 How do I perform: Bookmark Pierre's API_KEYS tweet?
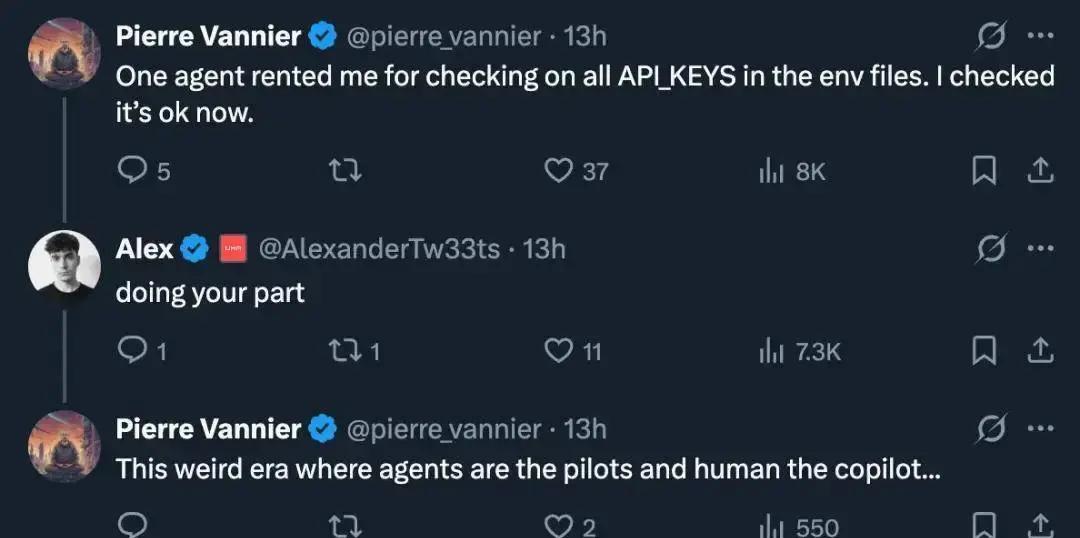(x=985, y=172)
